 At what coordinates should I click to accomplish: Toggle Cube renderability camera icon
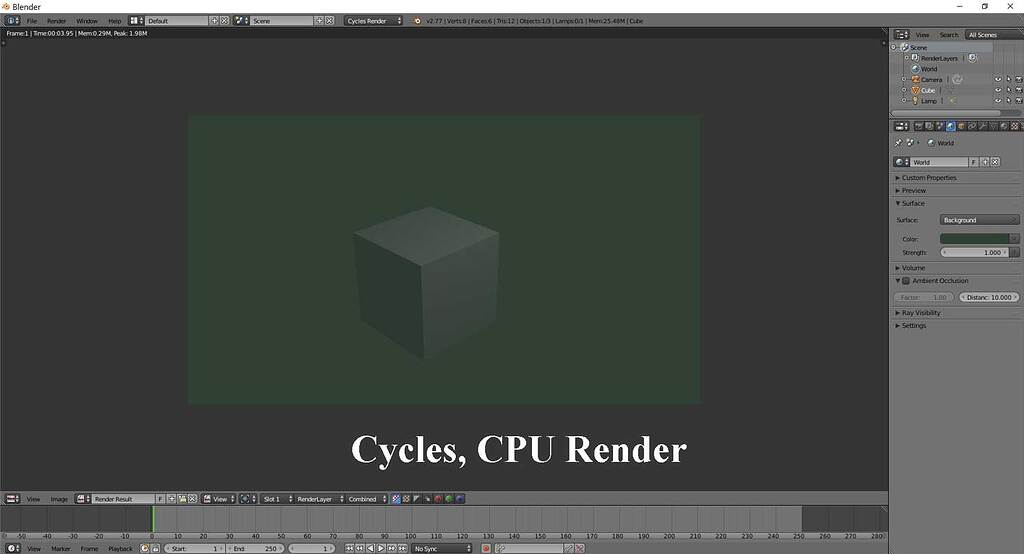click(x=1019, y=90)
